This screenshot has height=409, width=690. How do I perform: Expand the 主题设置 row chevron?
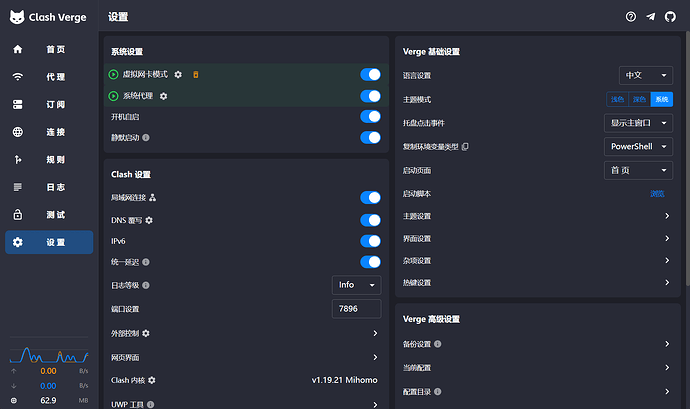pos(667,216)
